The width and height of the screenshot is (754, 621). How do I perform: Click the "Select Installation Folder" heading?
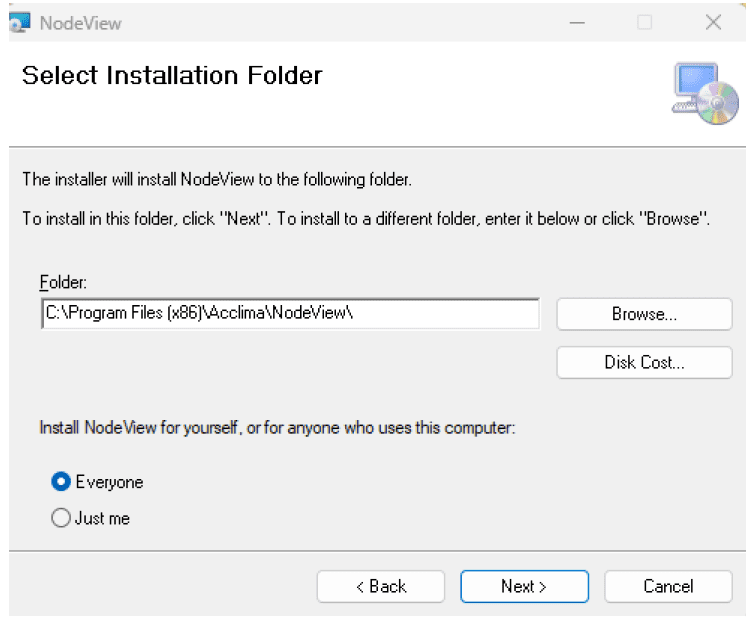[172, 76]
